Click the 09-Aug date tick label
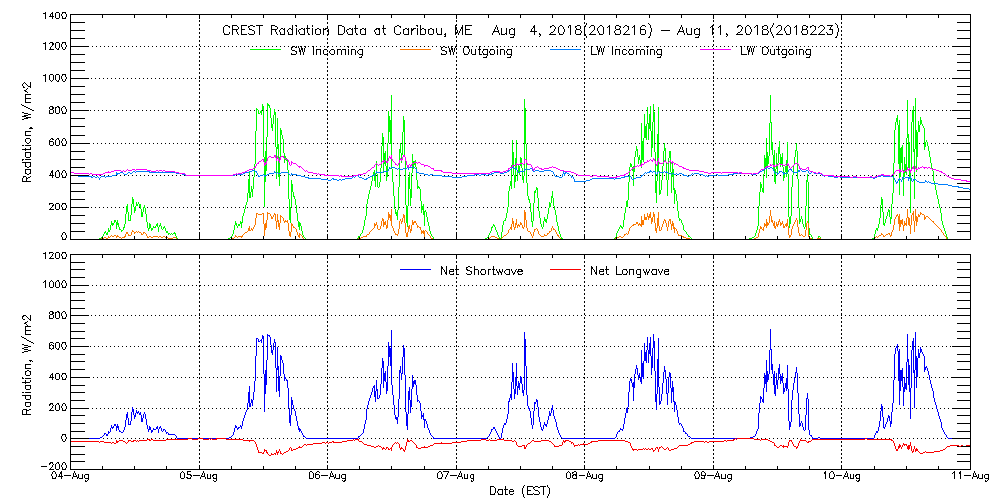This screenshot has height=500, width=1000. (713, 477)
